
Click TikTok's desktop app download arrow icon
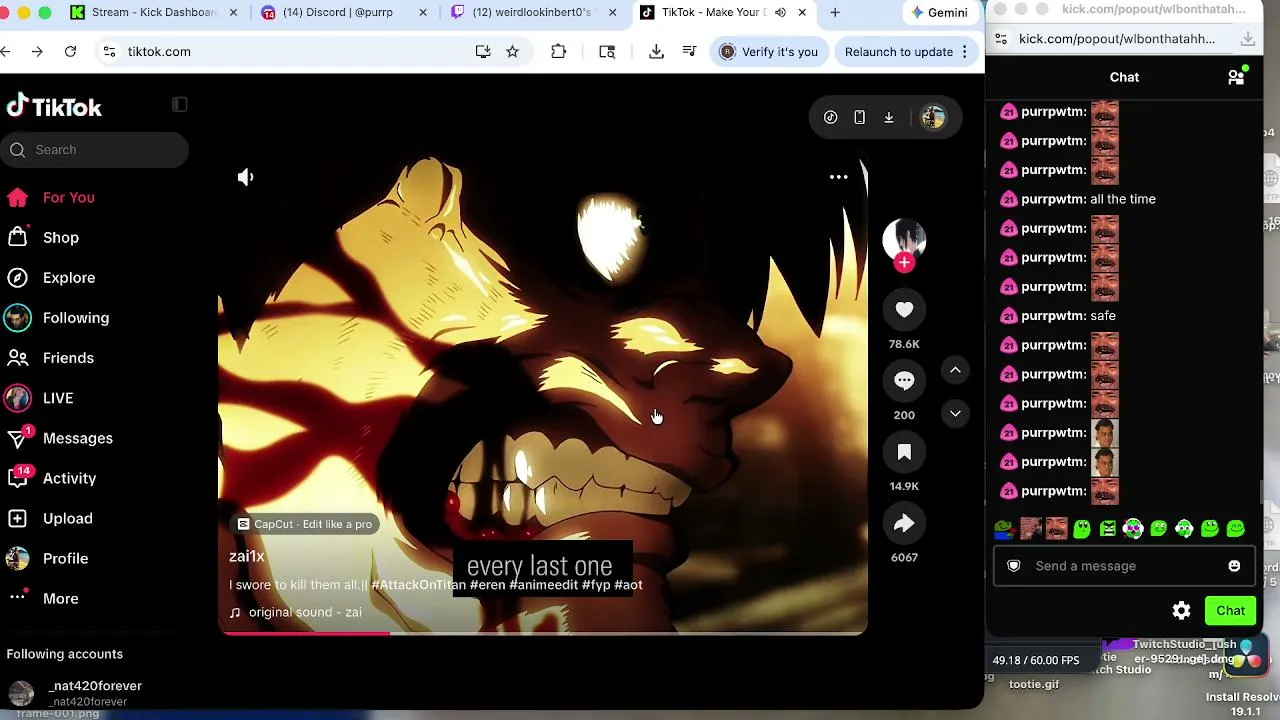point(888,118)
